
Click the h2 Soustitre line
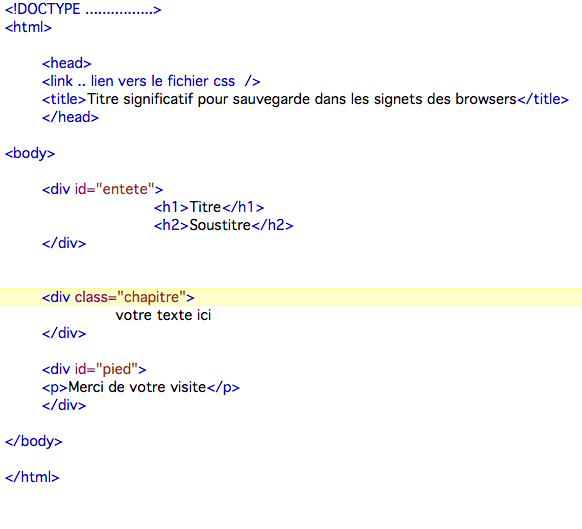click(223, 225)
